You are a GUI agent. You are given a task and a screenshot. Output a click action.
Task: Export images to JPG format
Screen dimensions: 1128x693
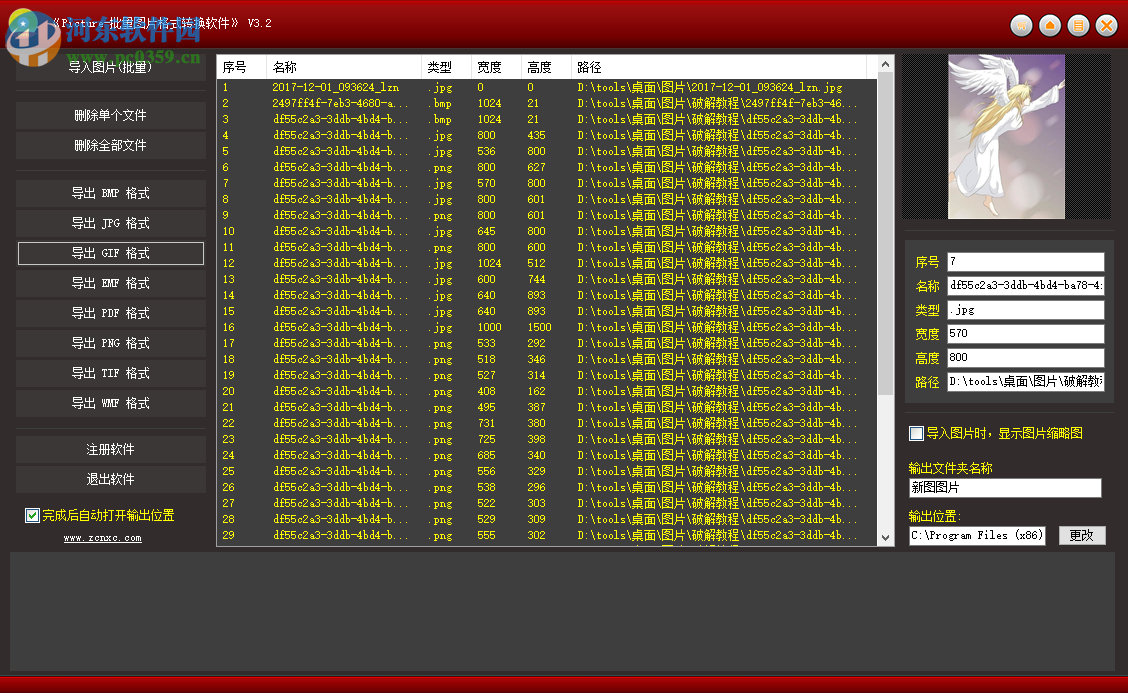tap(110, 224)
